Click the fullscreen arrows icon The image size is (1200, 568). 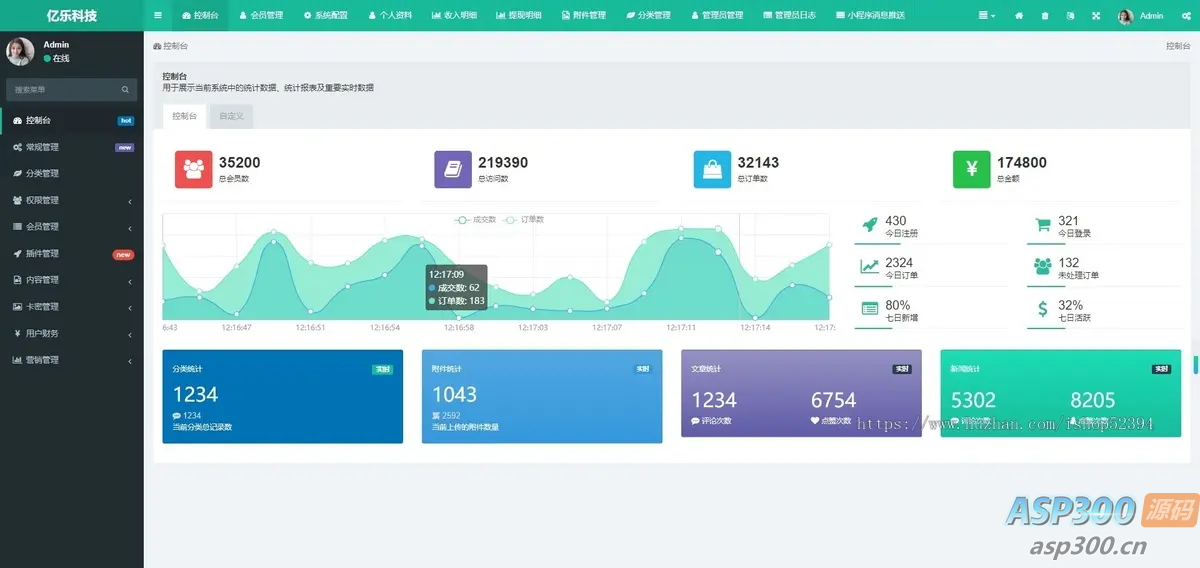click(1096, 16)
